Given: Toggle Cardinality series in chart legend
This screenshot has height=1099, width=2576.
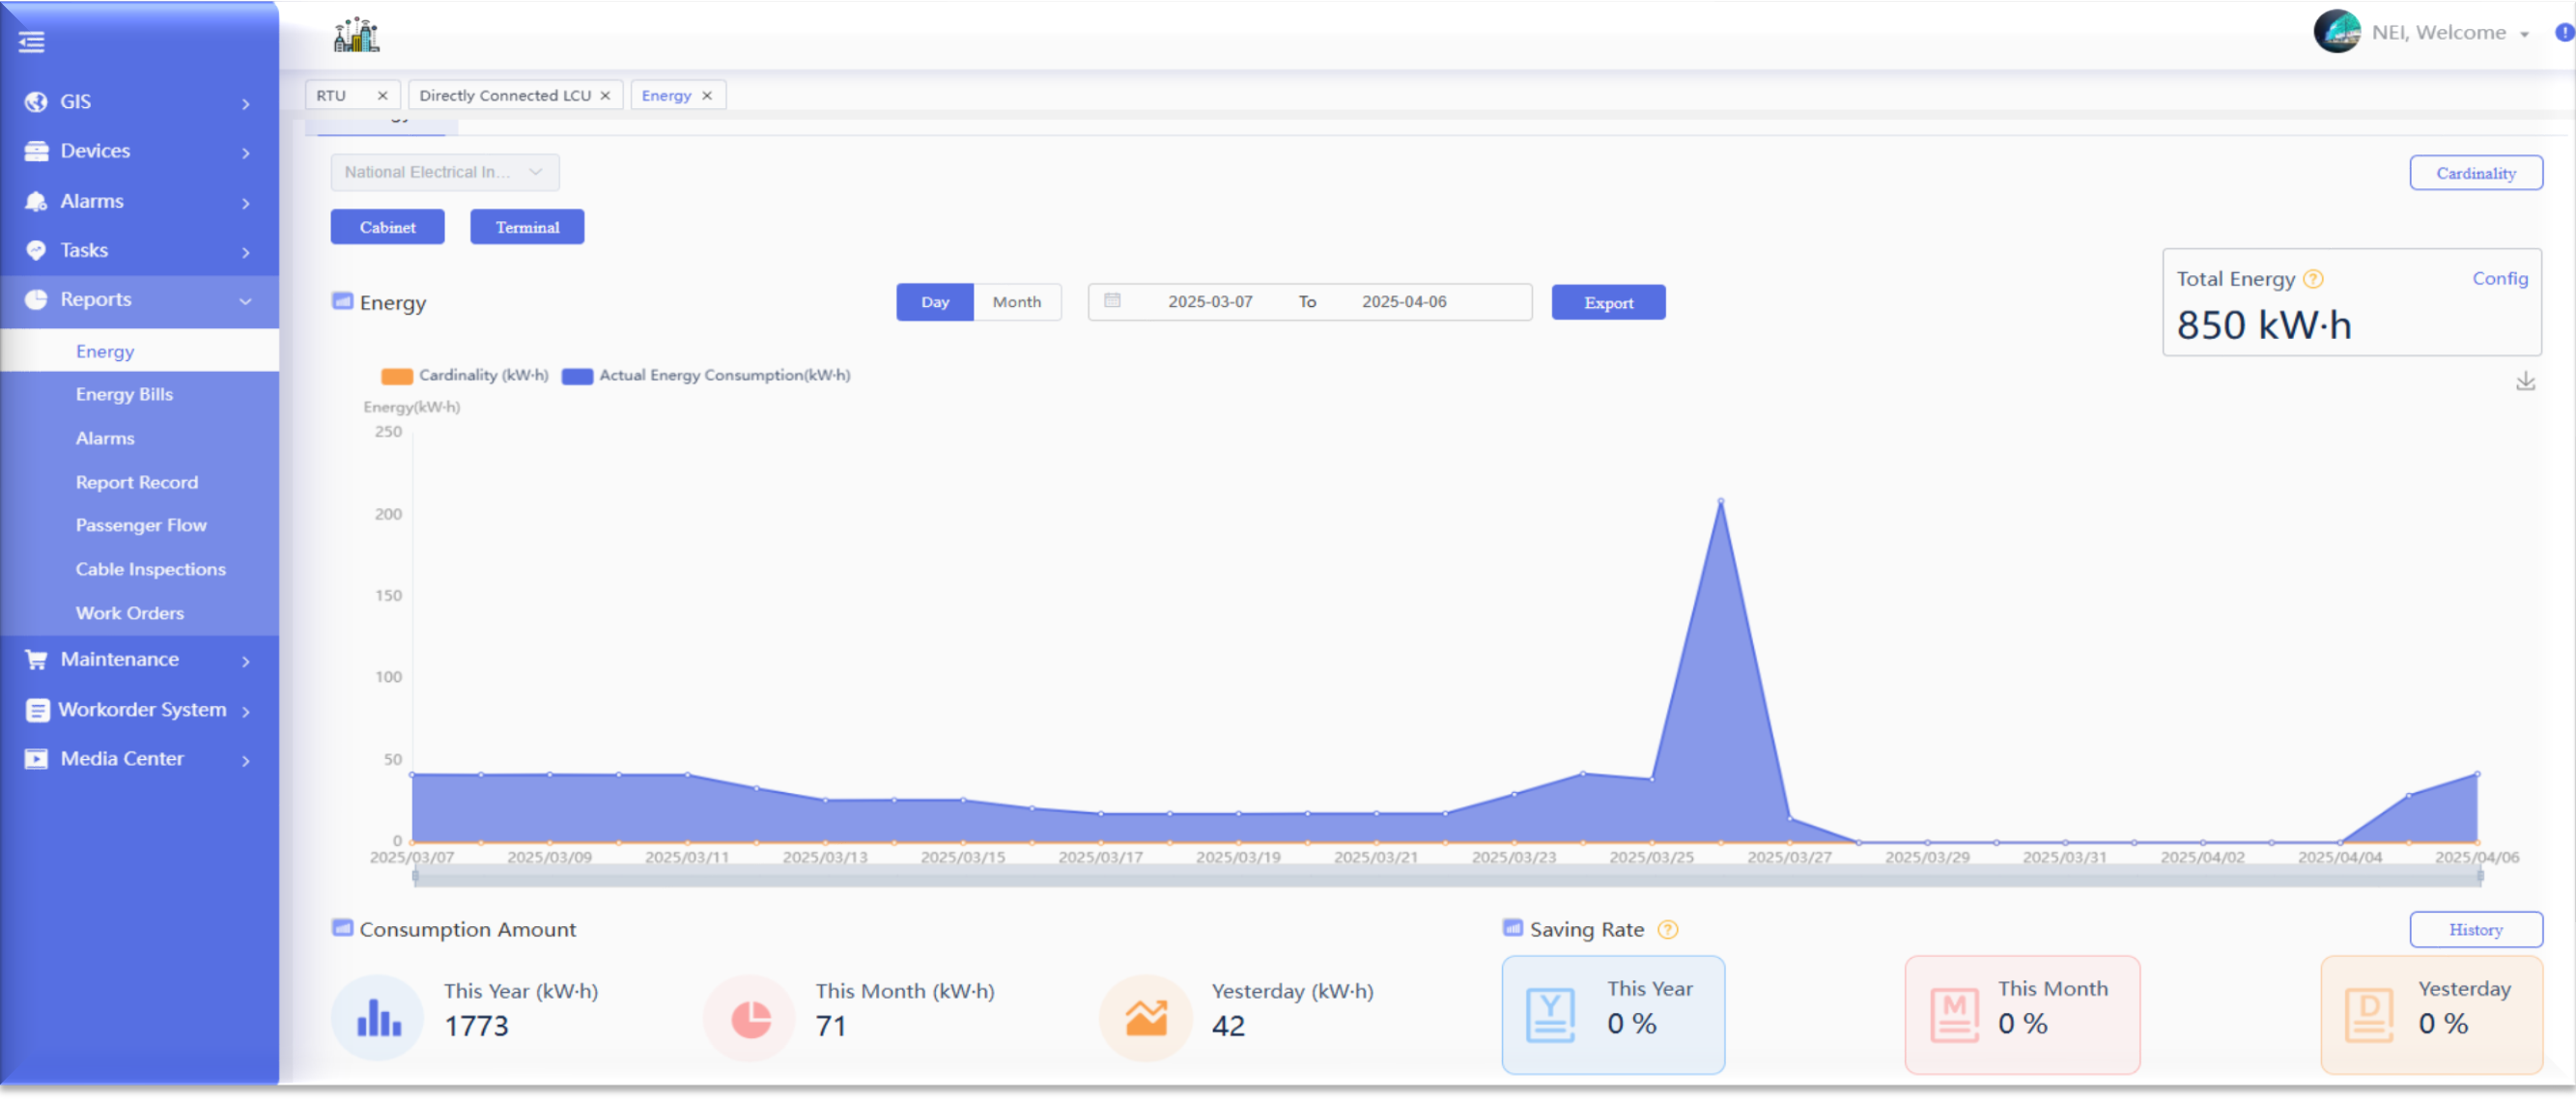Looking at the screenshot, I should [464, 376].
